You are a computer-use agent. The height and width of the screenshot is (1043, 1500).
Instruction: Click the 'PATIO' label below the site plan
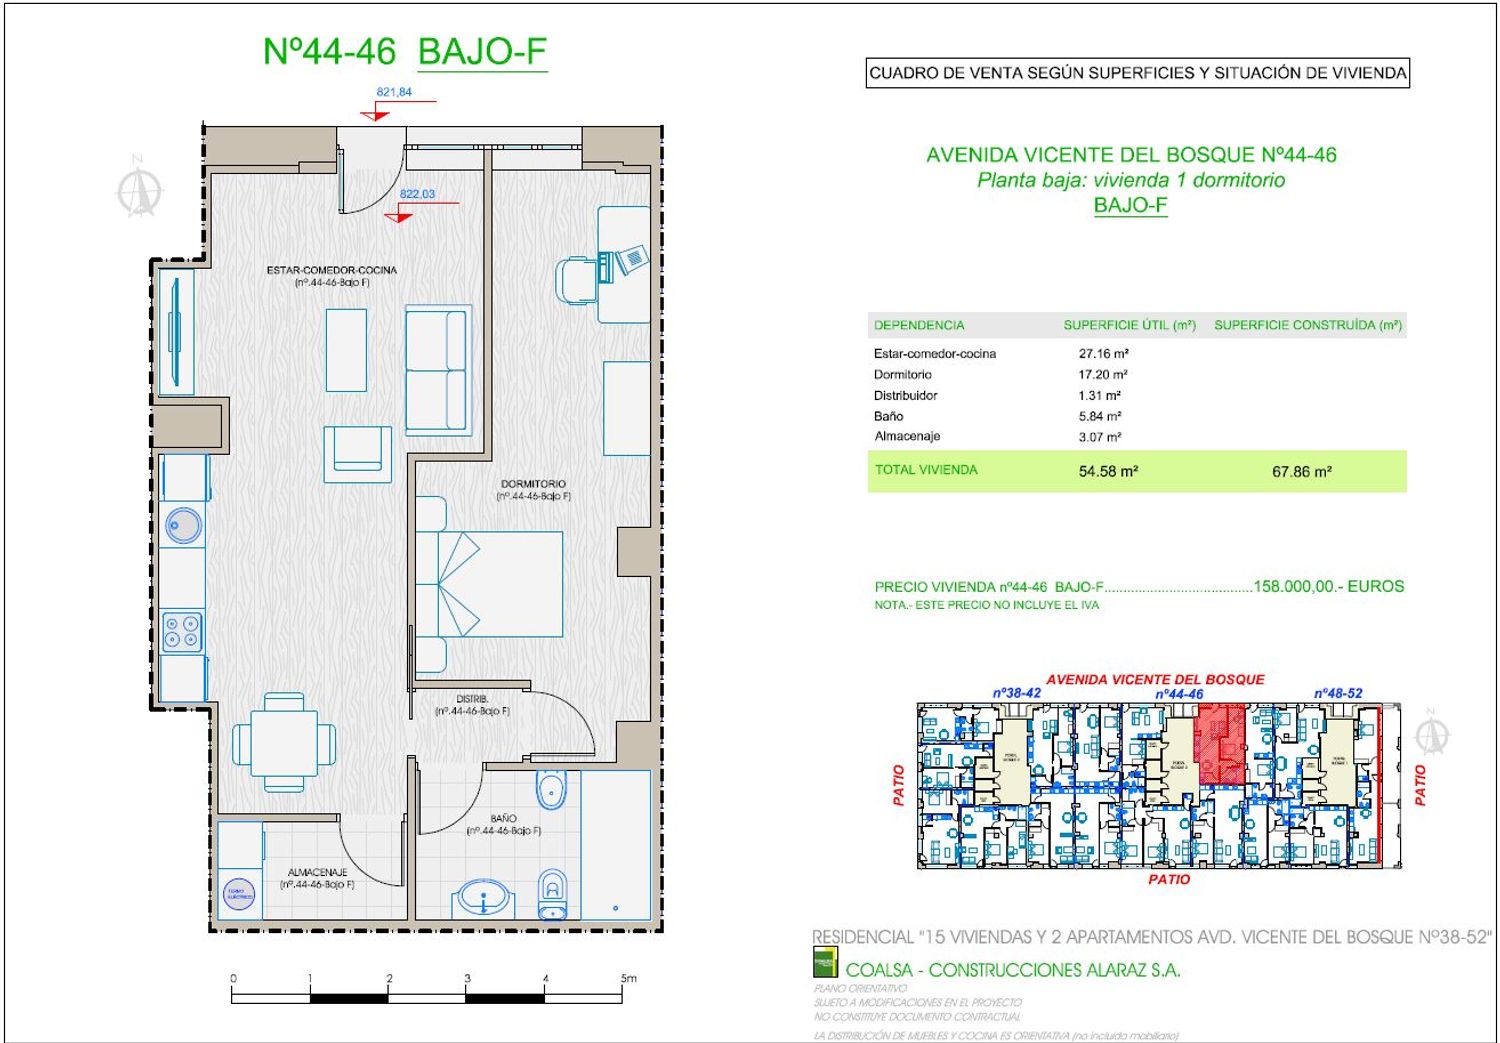(1169, 879)
